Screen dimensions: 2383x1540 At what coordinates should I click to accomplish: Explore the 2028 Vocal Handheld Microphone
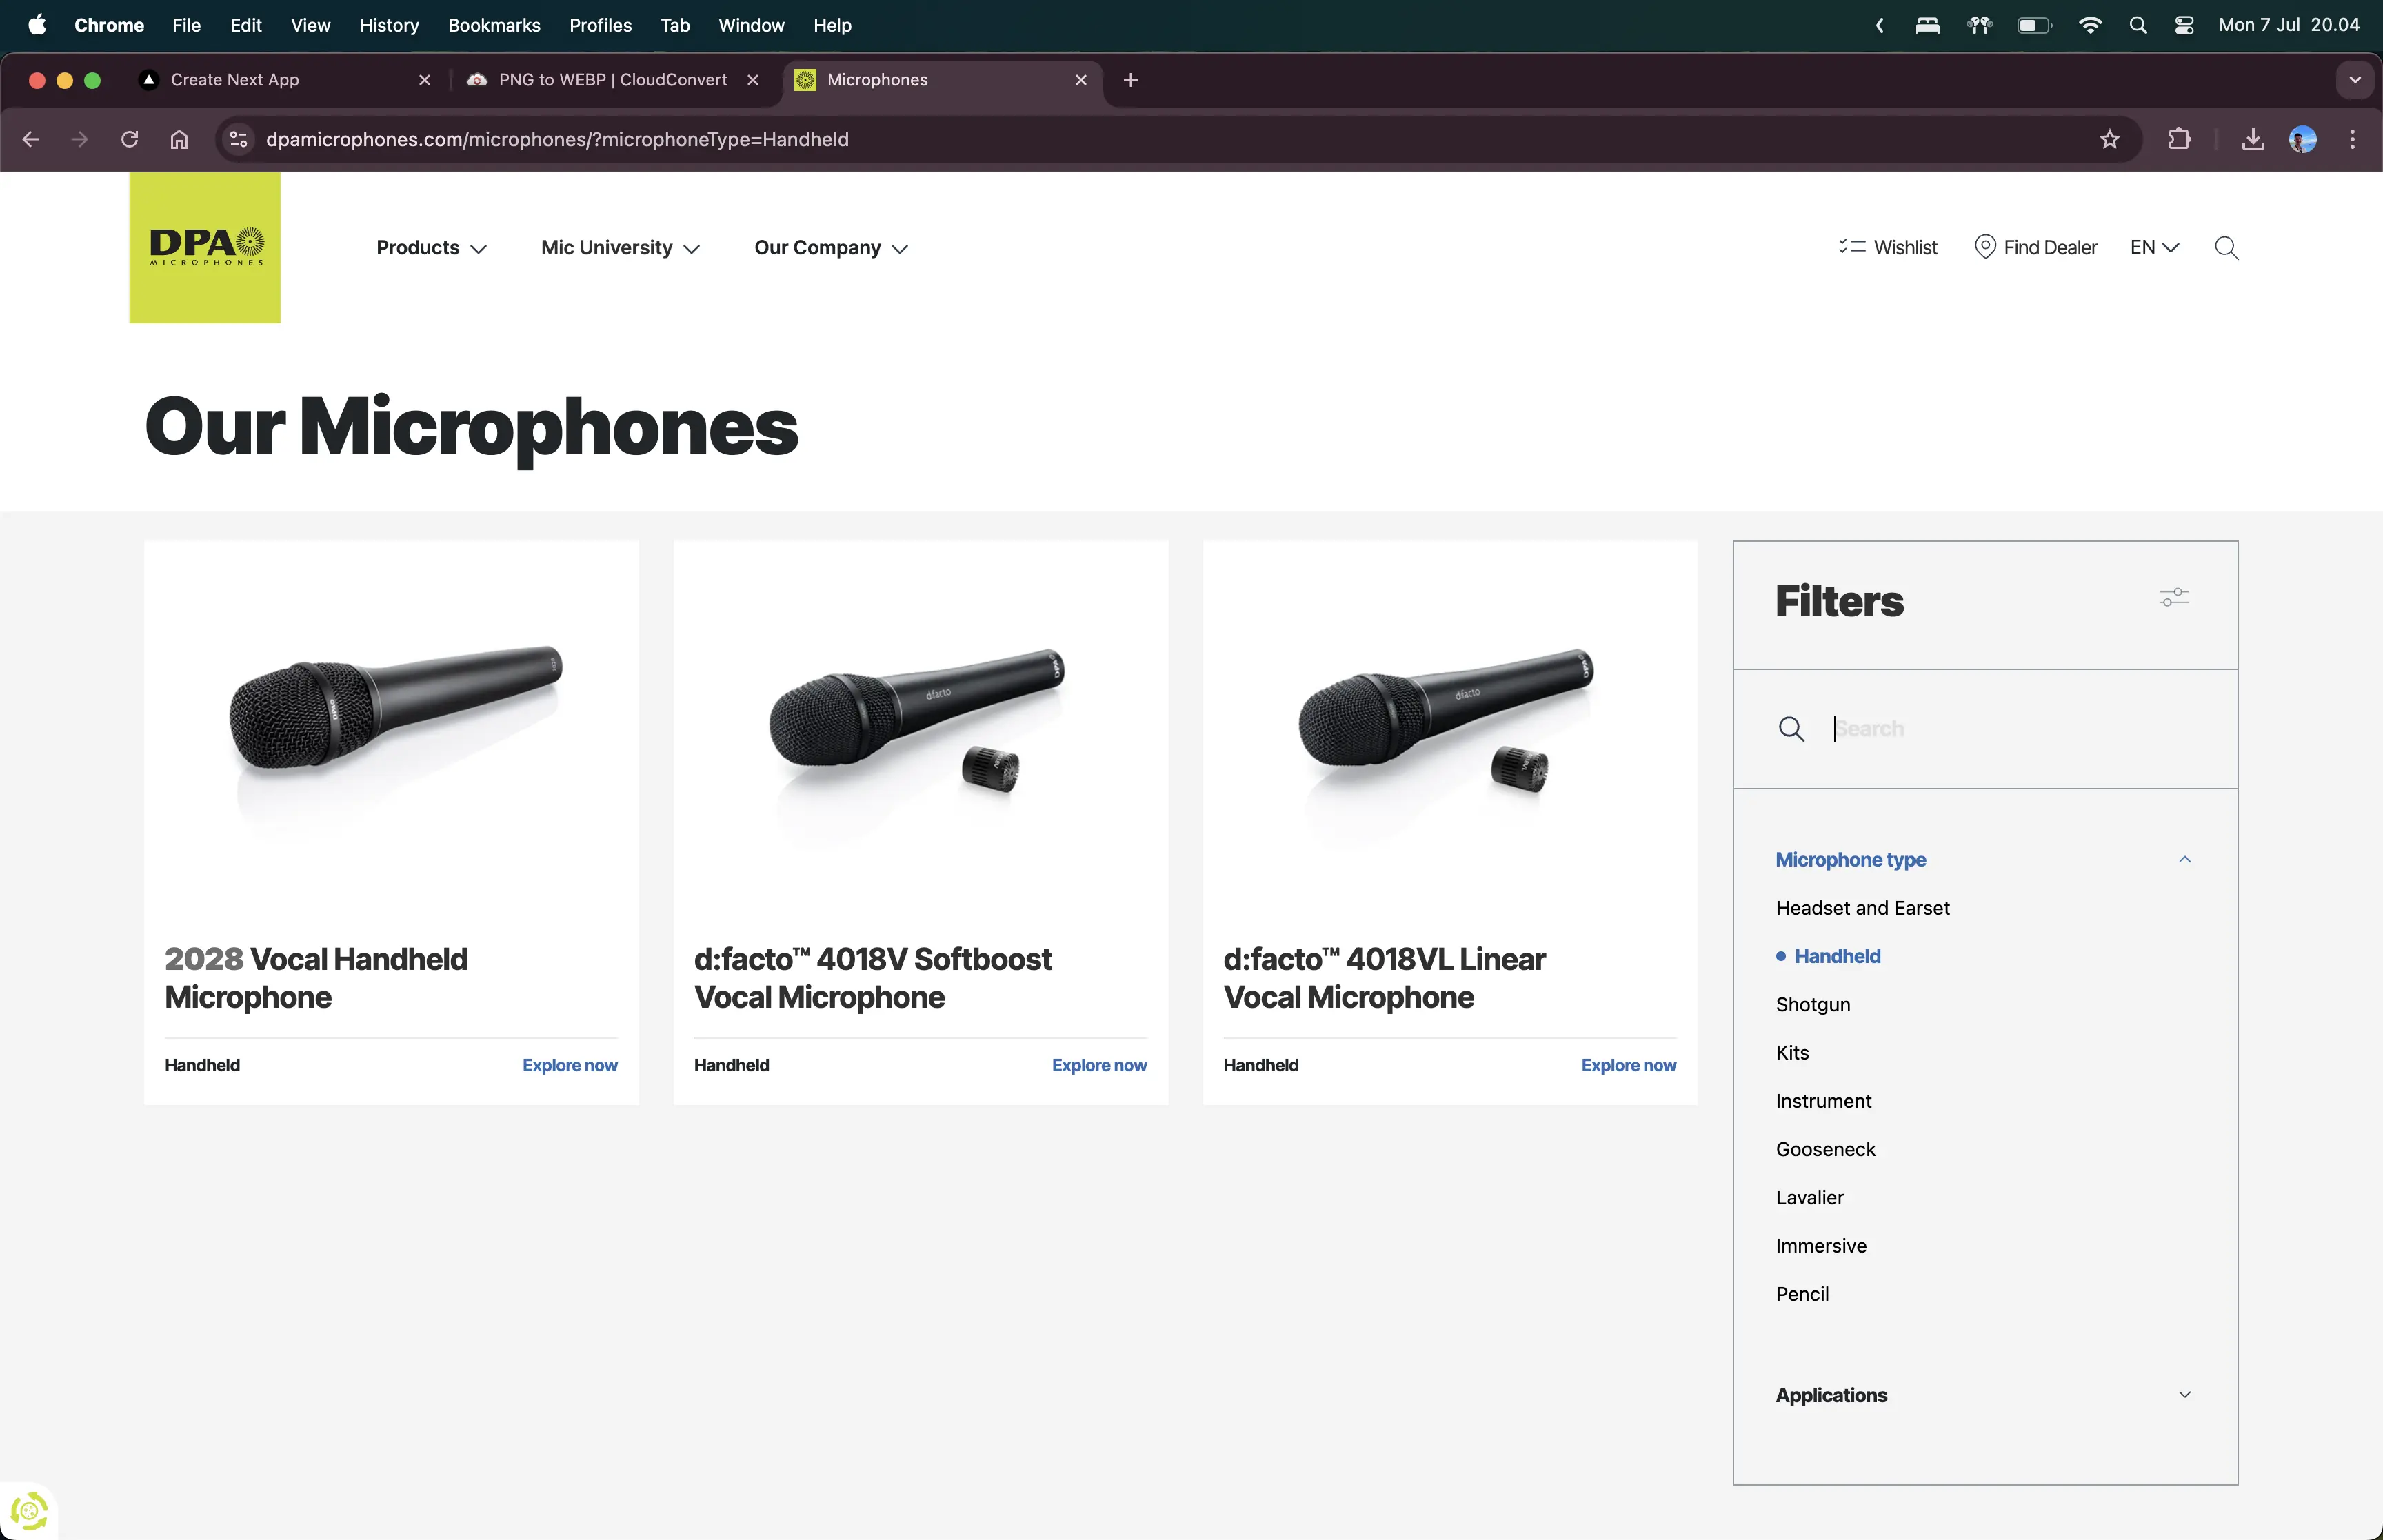pos(569,1065)
